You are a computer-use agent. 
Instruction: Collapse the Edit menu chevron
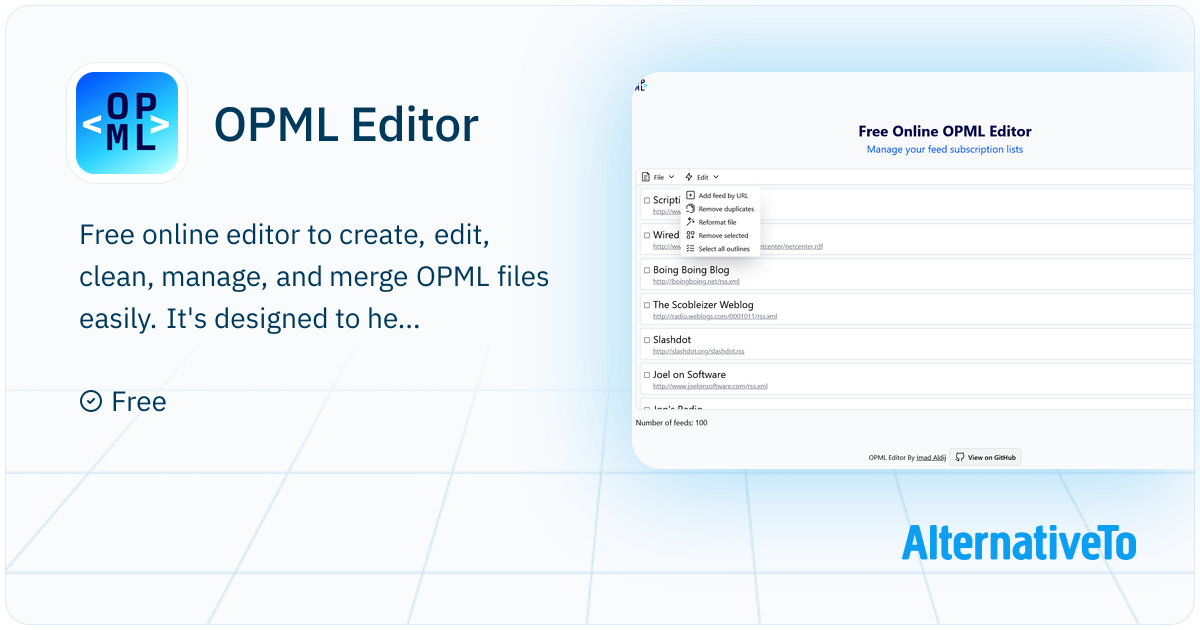[x=716, y=177]
